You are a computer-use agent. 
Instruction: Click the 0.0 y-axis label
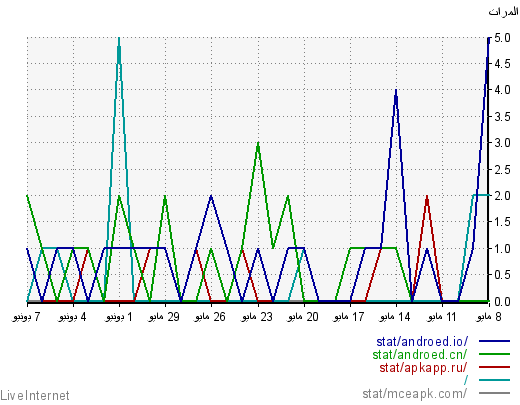click(x=502, y=302)
